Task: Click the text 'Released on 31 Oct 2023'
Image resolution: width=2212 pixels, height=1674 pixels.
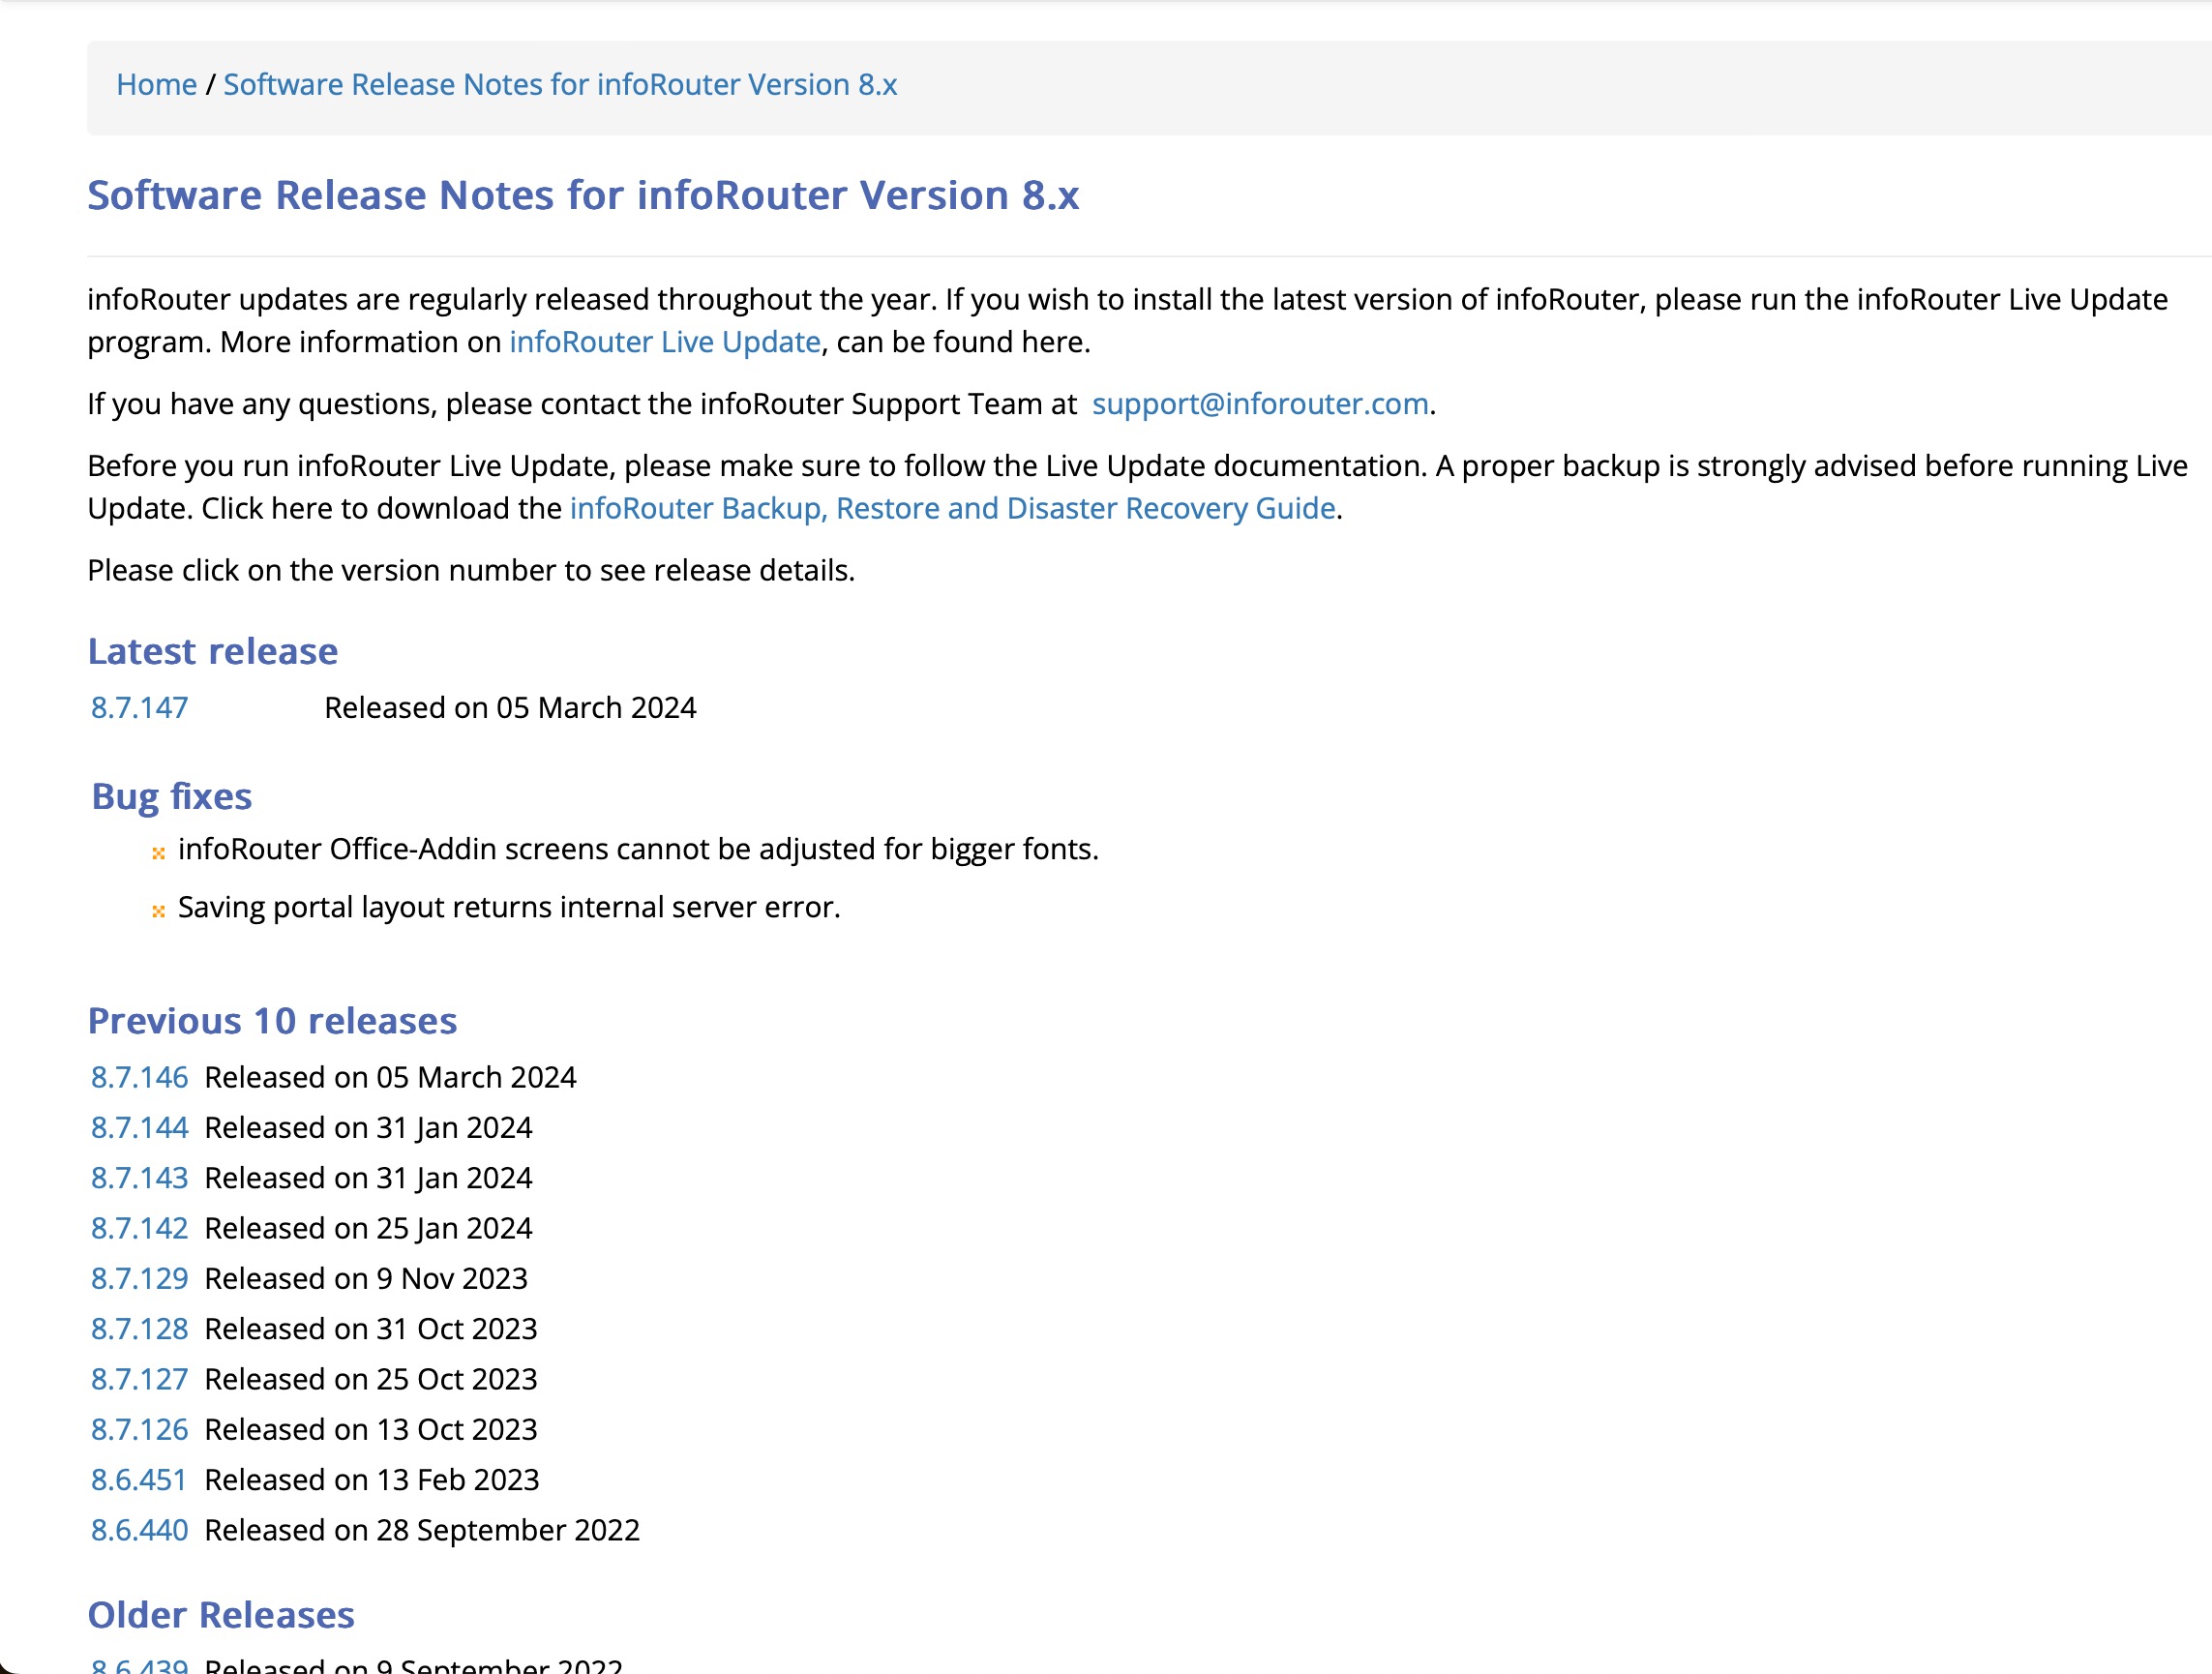Action: [371, 1329]
